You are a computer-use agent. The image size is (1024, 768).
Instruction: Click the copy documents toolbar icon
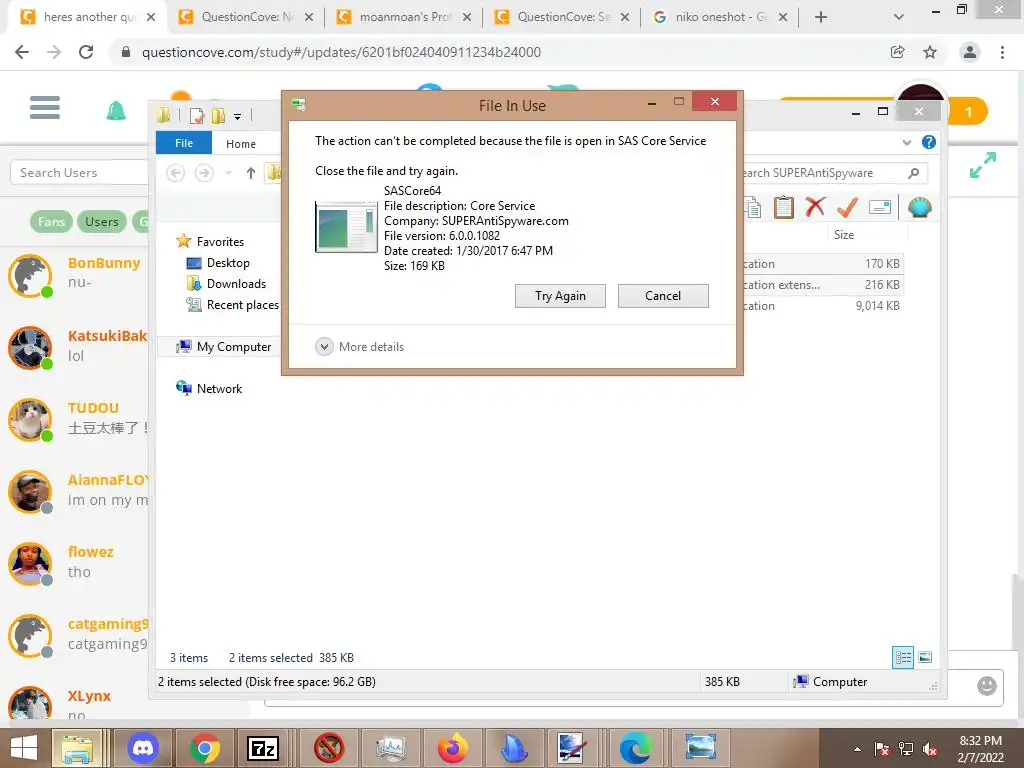[753, 208]
